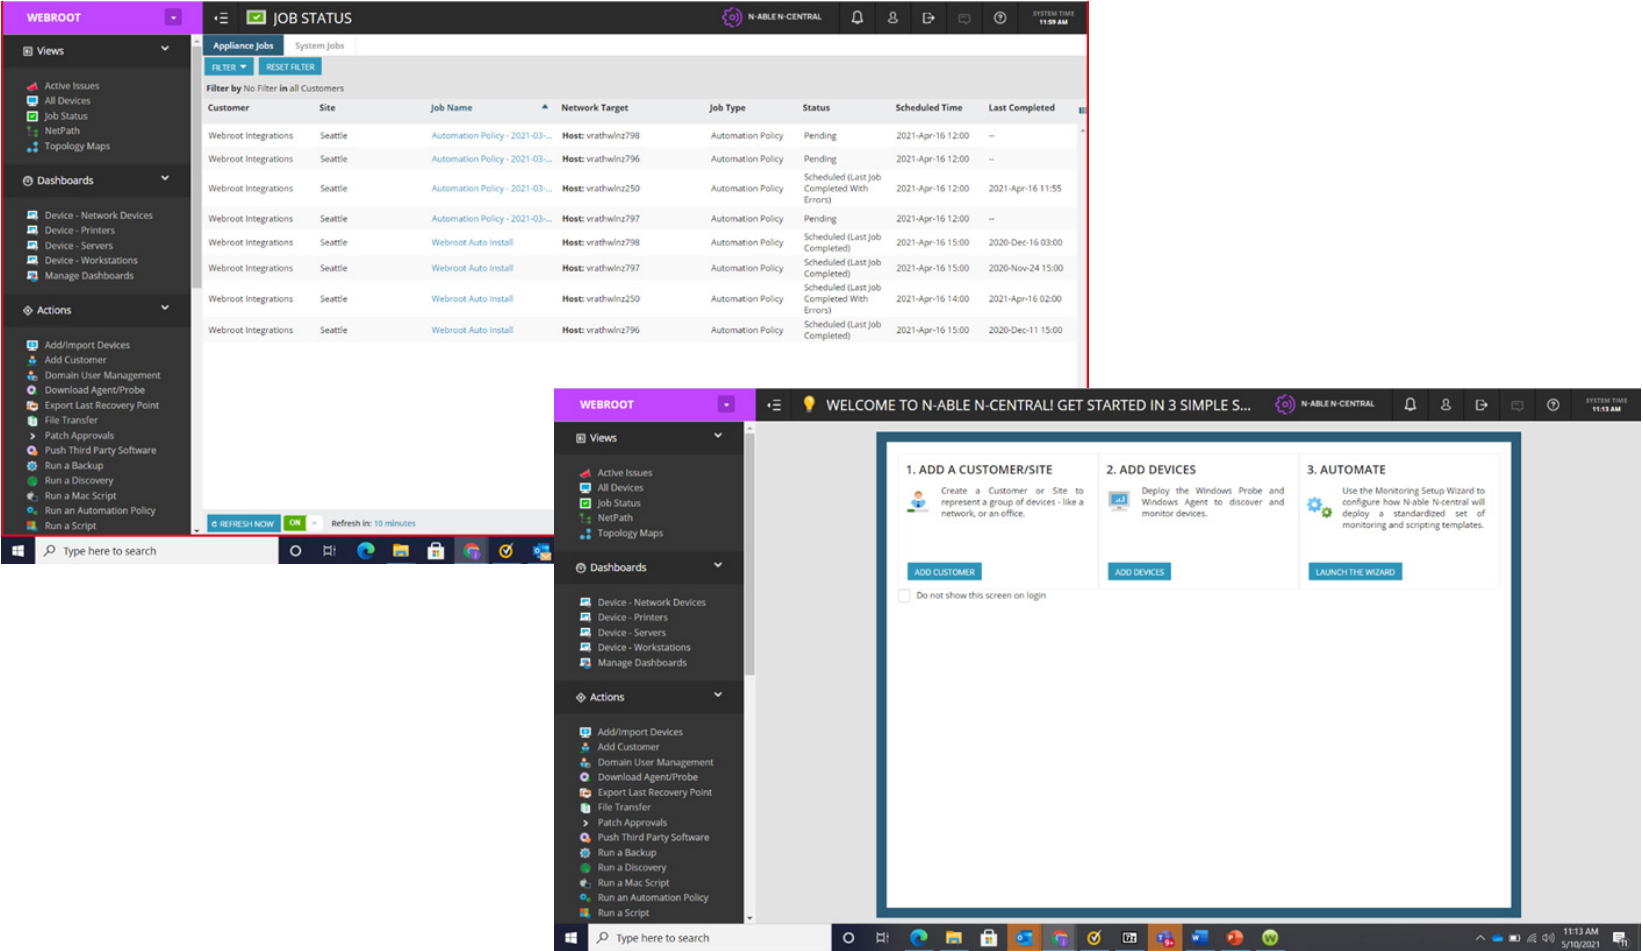Select Run a Backup in Welcome window sidebar

point(626,853)
